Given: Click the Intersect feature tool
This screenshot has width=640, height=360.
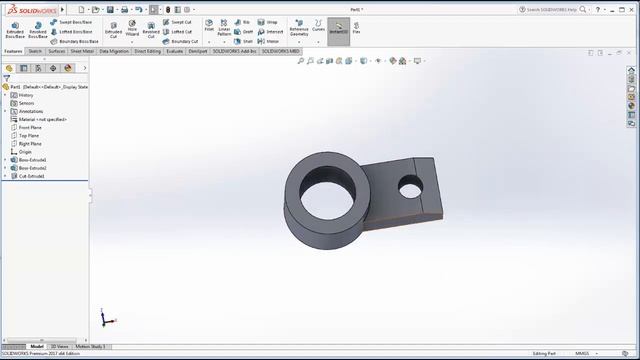Looking at the screenshot, I should pyautogui.click(x=270, y=32).
